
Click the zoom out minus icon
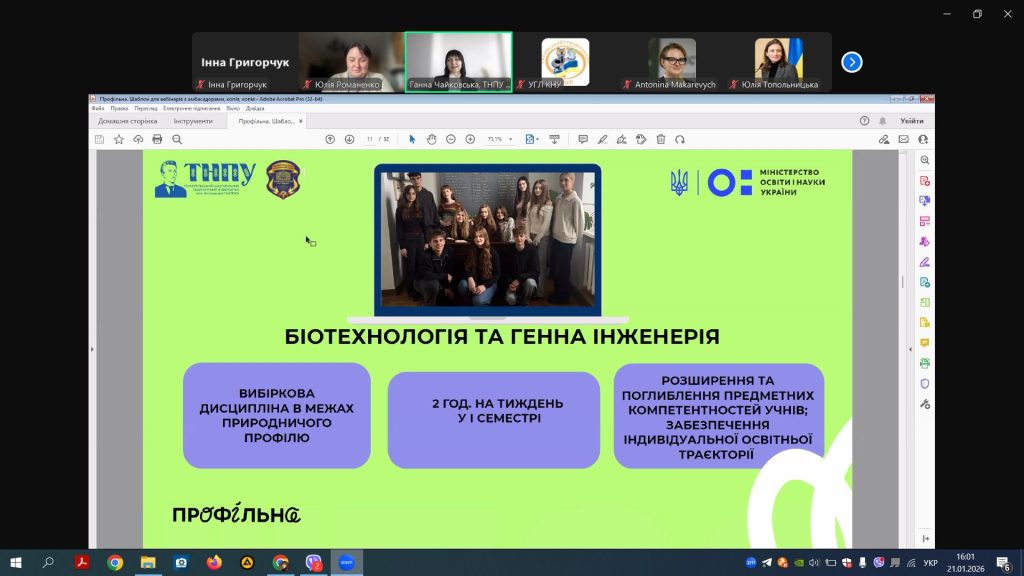click(x=452, y=139)
